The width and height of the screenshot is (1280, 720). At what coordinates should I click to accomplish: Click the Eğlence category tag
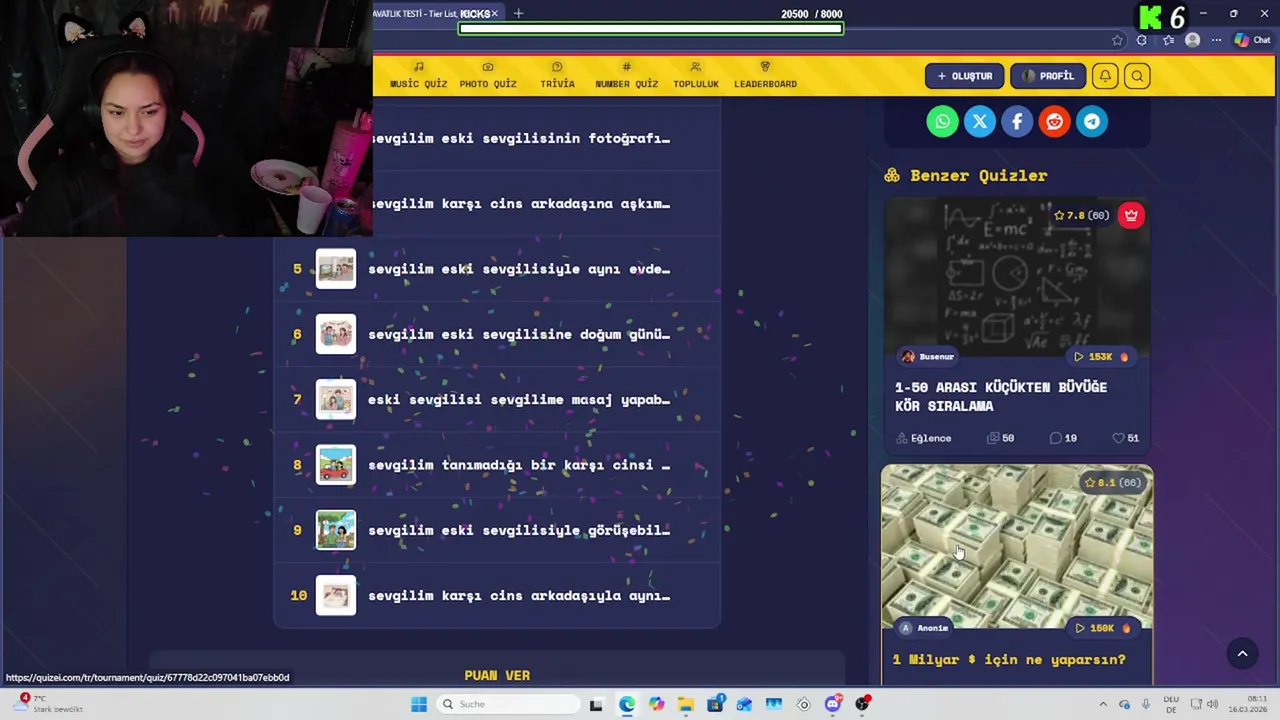(924, 438)
